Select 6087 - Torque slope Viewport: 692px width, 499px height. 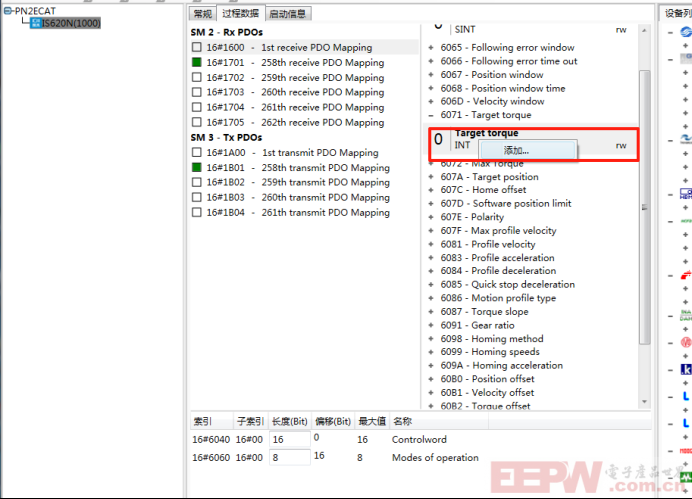[x=484, y=312]
